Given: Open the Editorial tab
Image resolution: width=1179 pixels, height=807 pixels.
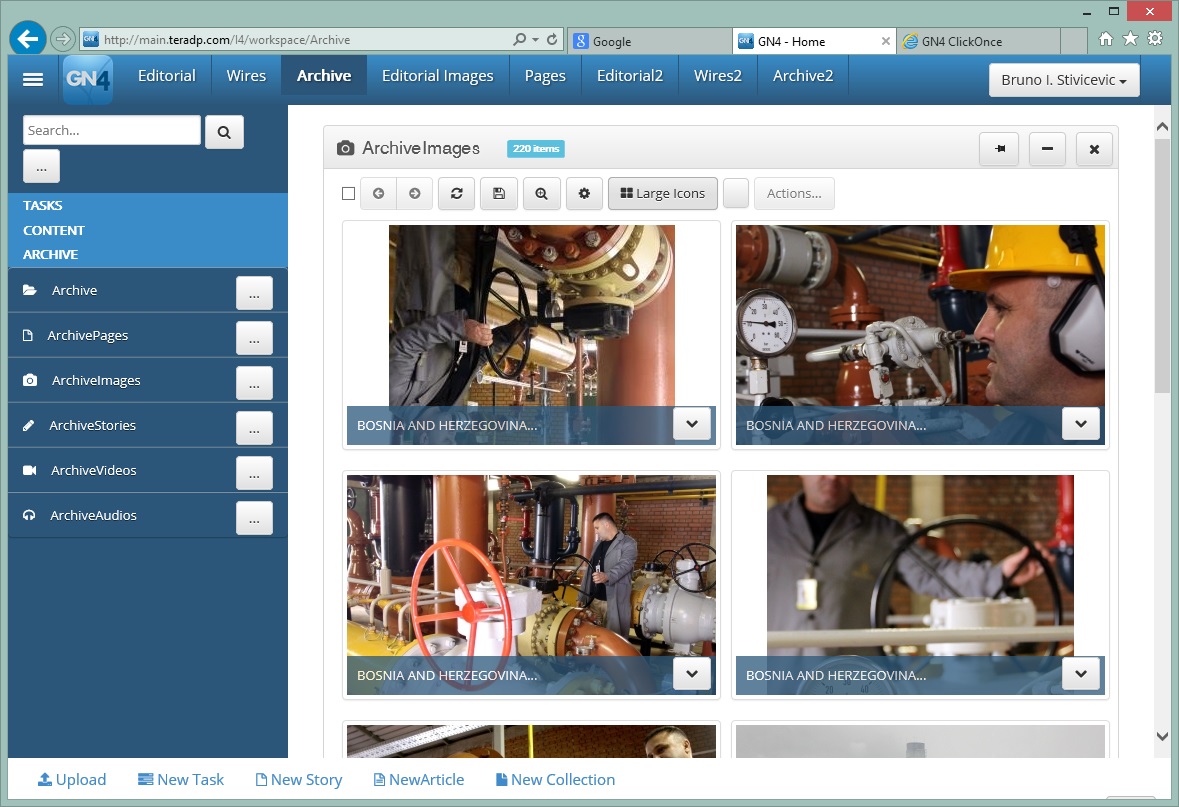Looking at the screenshot, I should pos(166,75).
